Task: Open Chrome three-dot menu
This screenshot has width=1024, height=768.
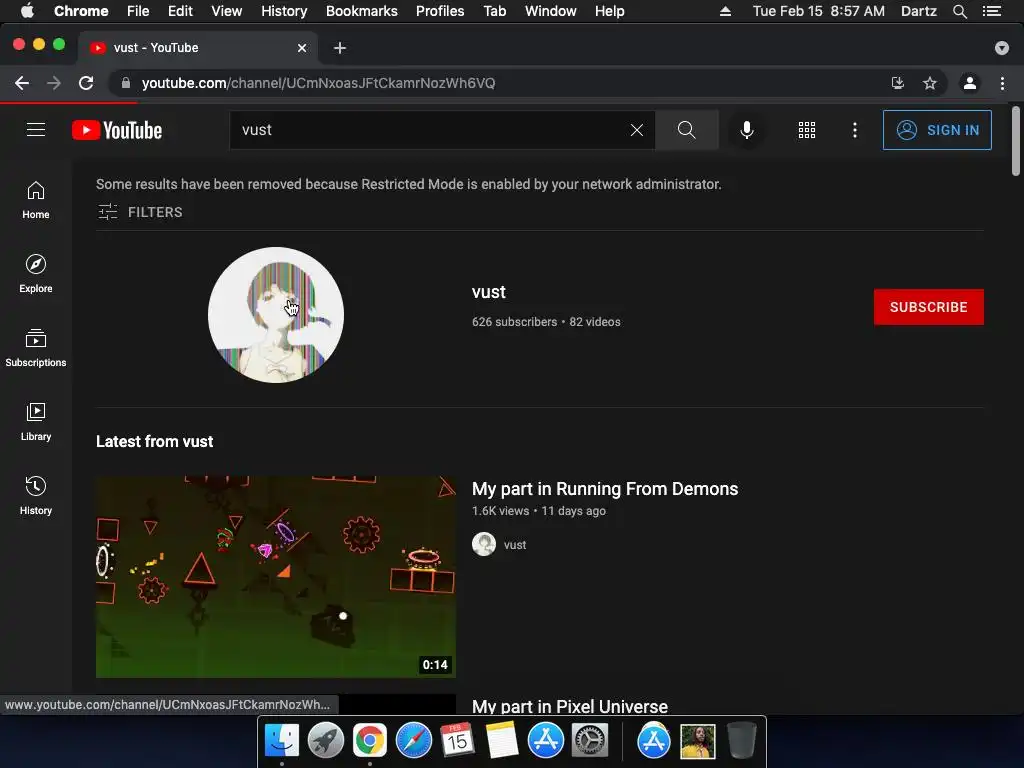Action: (x=1002, y=83)
